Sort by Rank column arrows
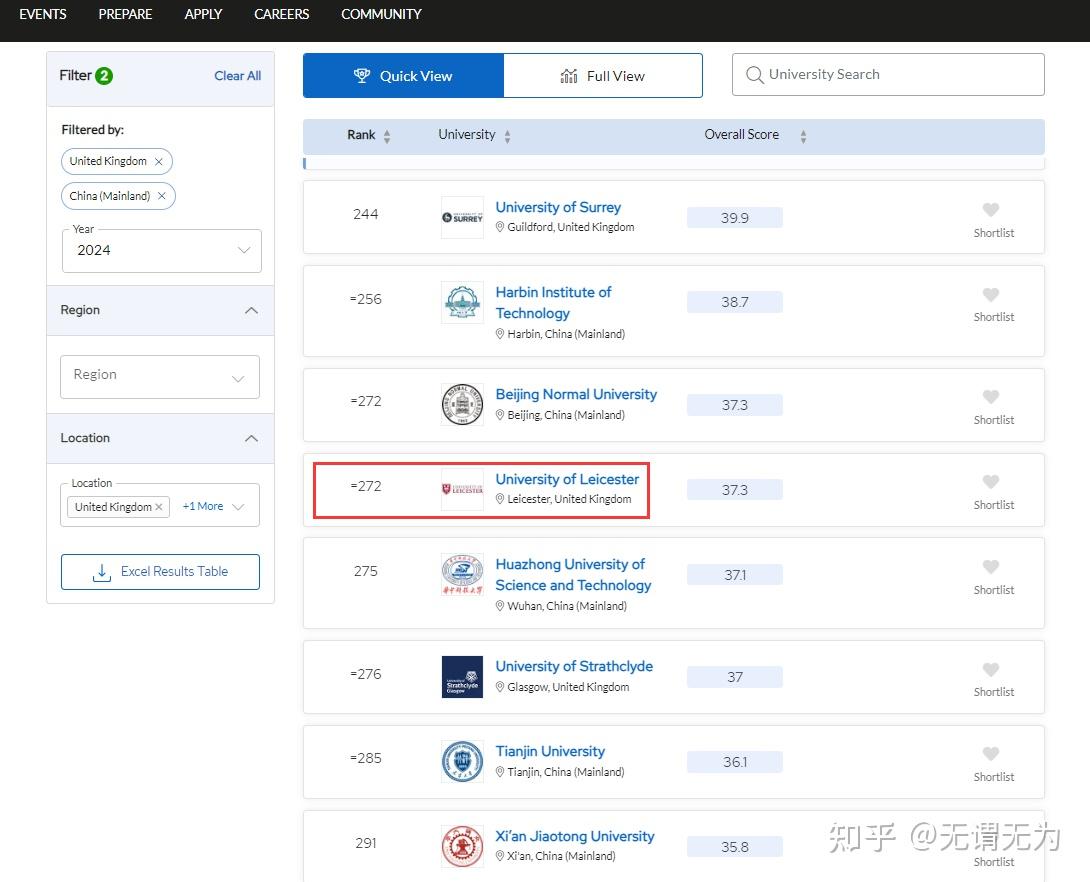The width and height of the screenshot is (1090, 882). 387,136
